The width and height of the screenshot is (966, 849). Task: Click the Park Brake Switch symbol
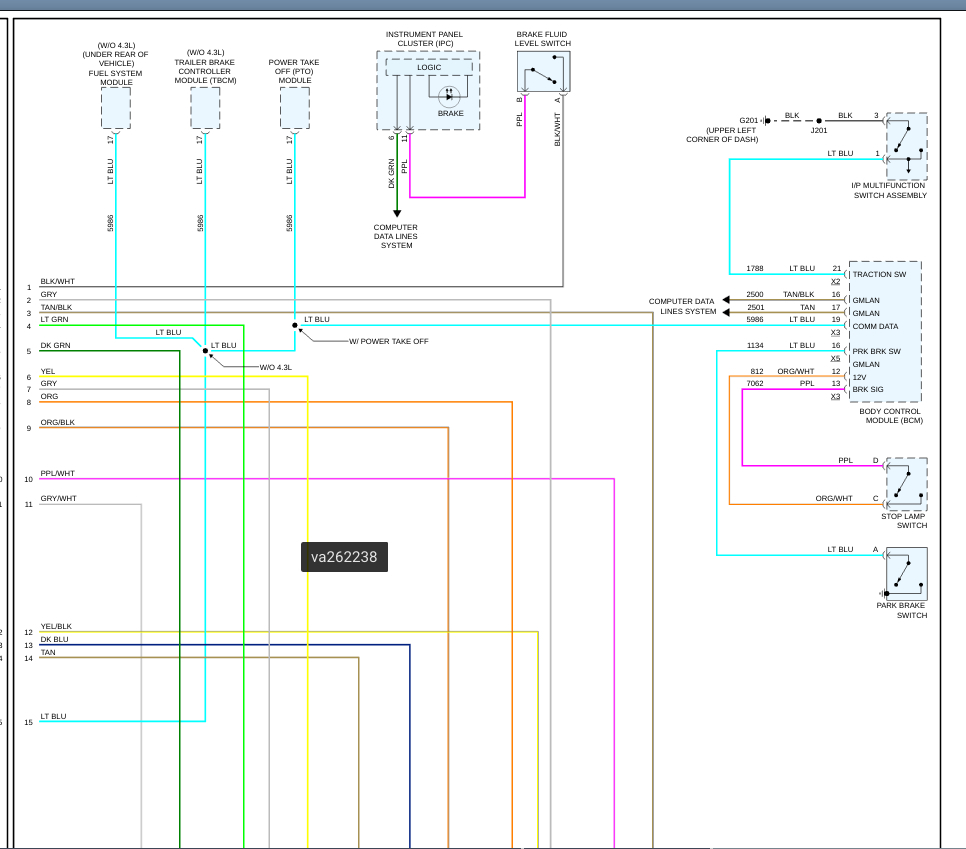click(906, 573)
